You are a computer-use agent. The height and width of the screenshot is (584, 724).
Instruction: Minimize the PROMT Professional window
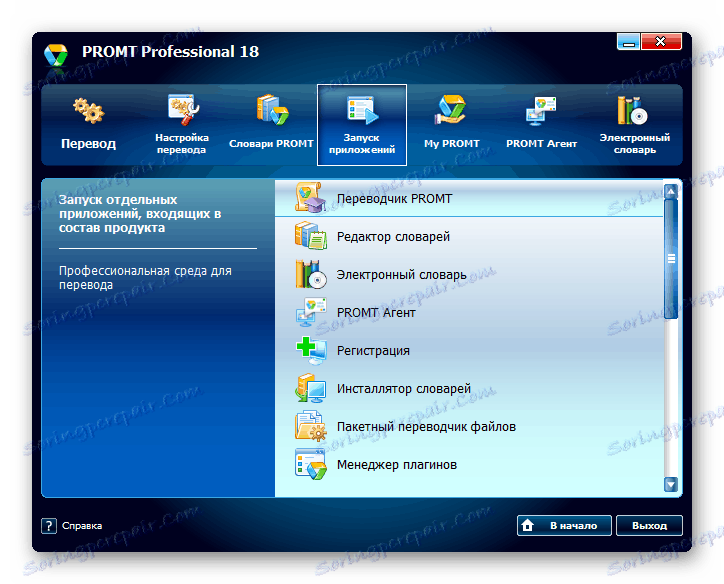(x=628, y=42)
